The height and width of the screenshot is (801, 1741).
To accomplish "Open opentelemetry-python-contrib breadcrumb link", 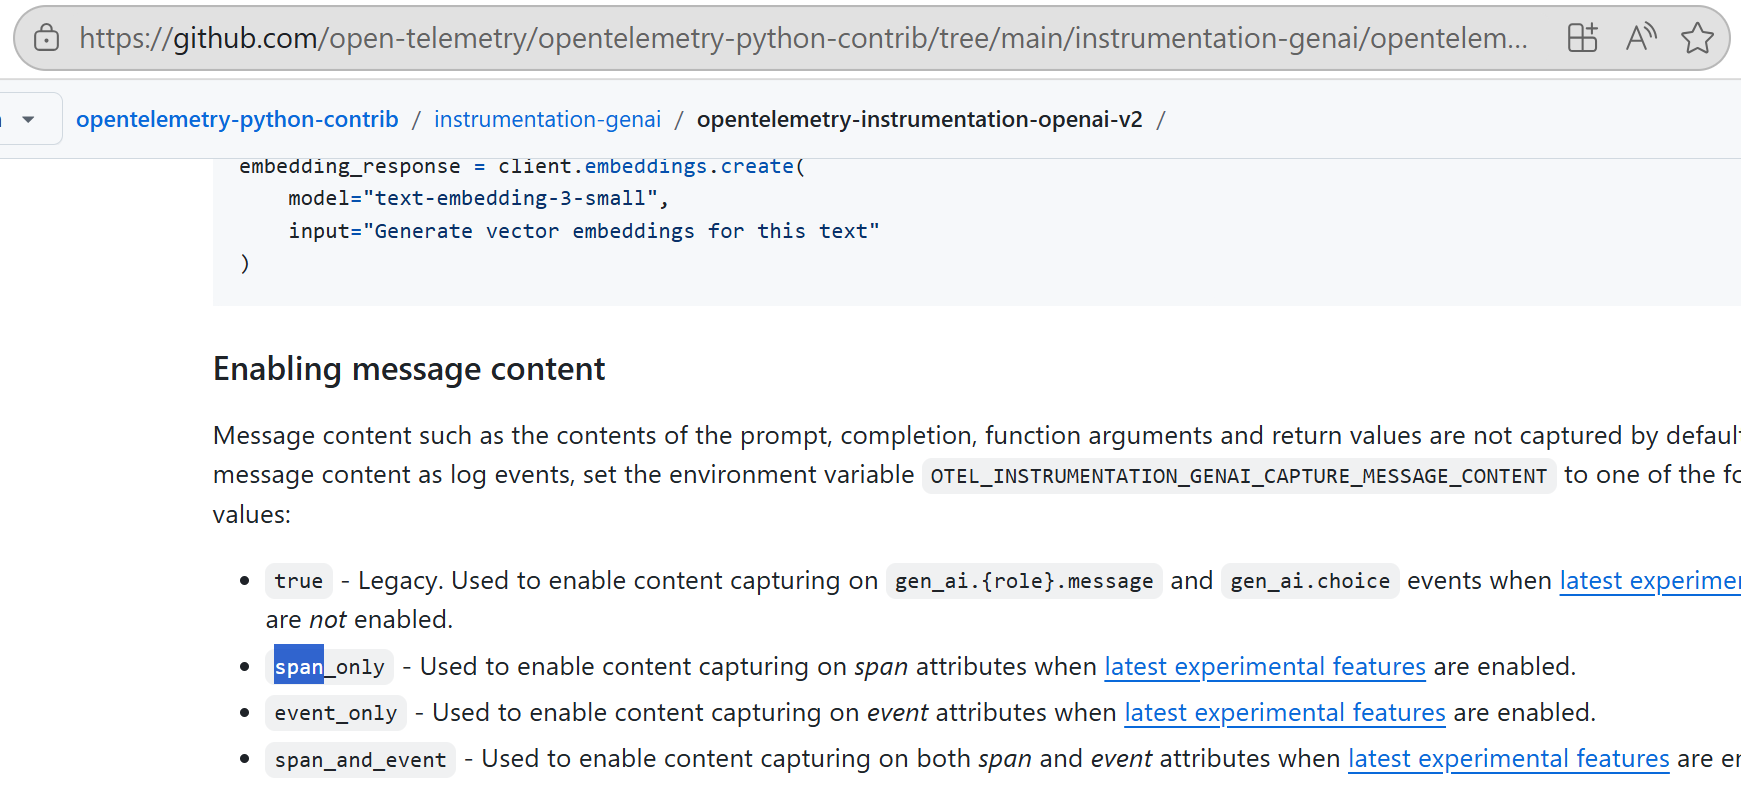I will (x=237, y=119).
